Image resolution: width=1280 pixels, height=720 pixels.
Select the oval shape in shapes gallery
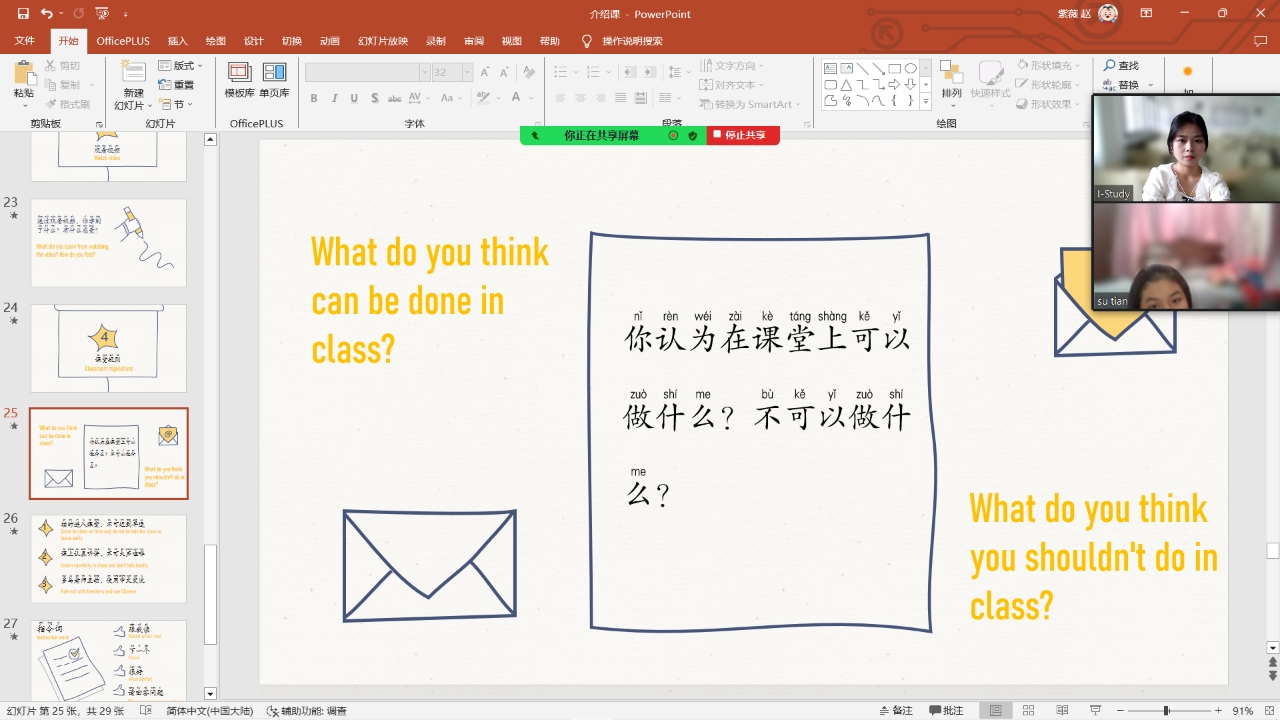click(911, 68)
